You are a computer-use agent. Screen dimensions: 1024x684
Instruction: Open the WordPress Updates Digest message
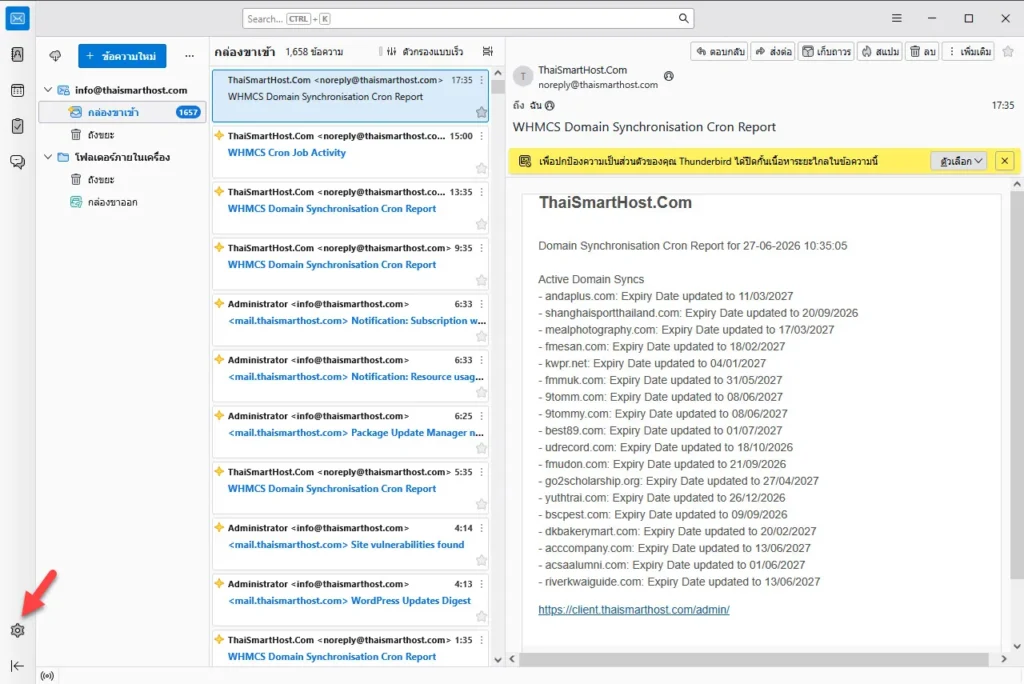click(351, 598)
